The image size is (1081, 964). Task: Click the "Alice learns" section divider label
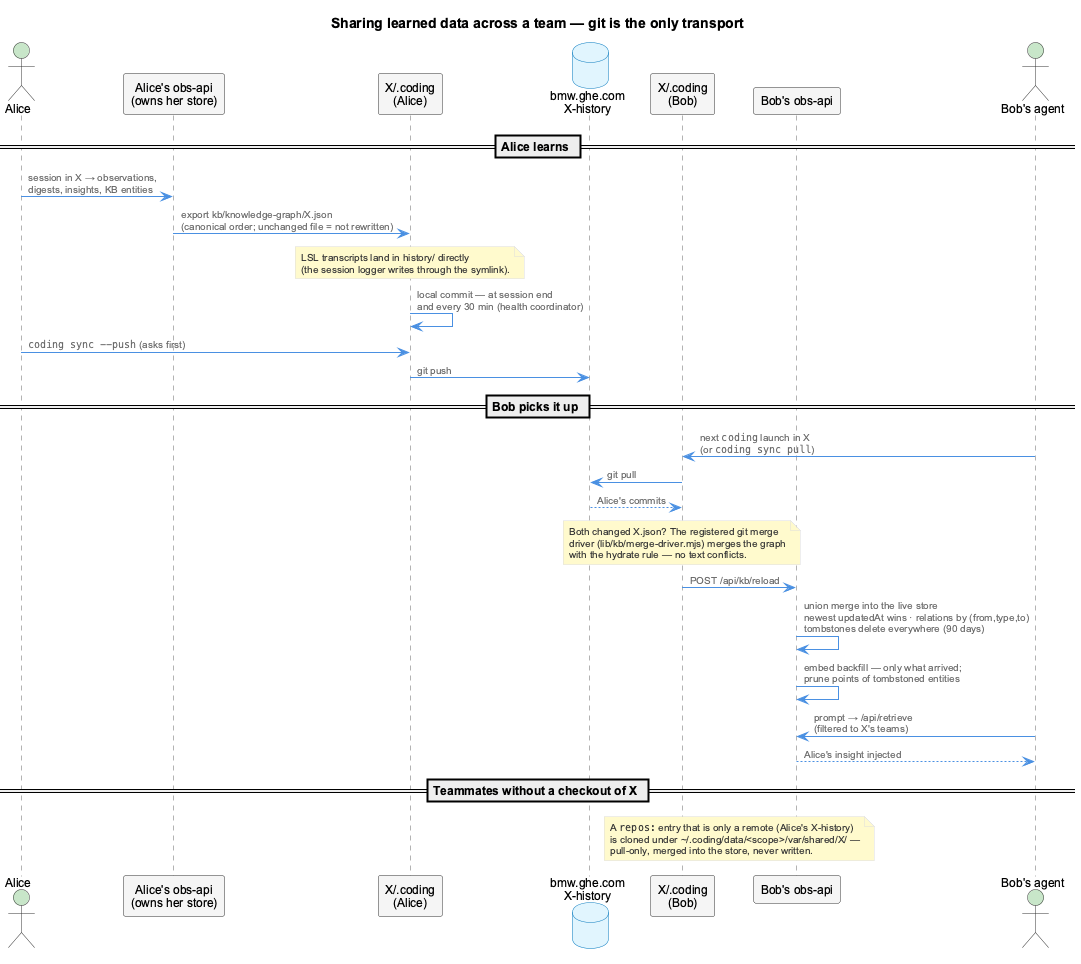coord(538,147)
